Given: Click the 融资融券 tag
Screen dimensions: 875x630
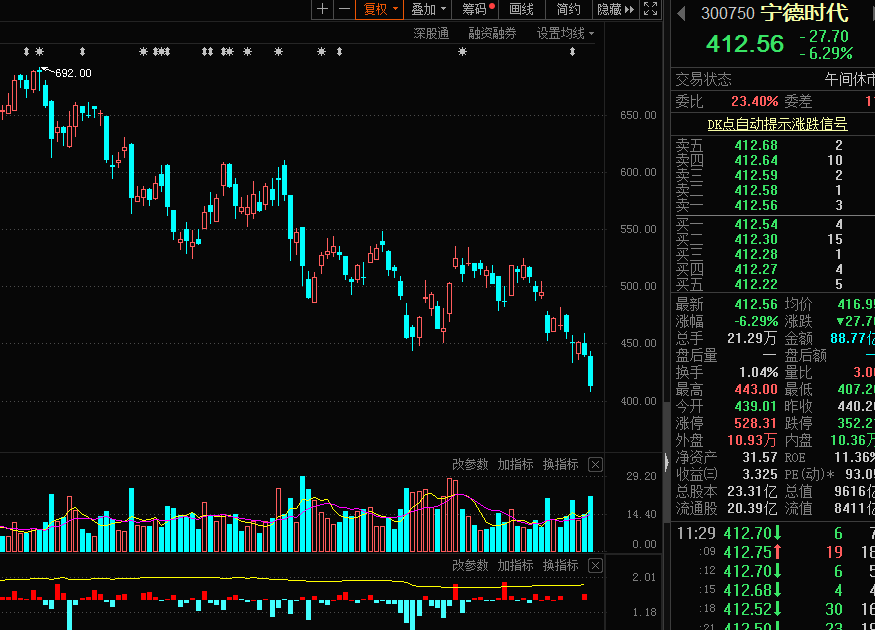Looking at the screenshot, I should [492, 33].
